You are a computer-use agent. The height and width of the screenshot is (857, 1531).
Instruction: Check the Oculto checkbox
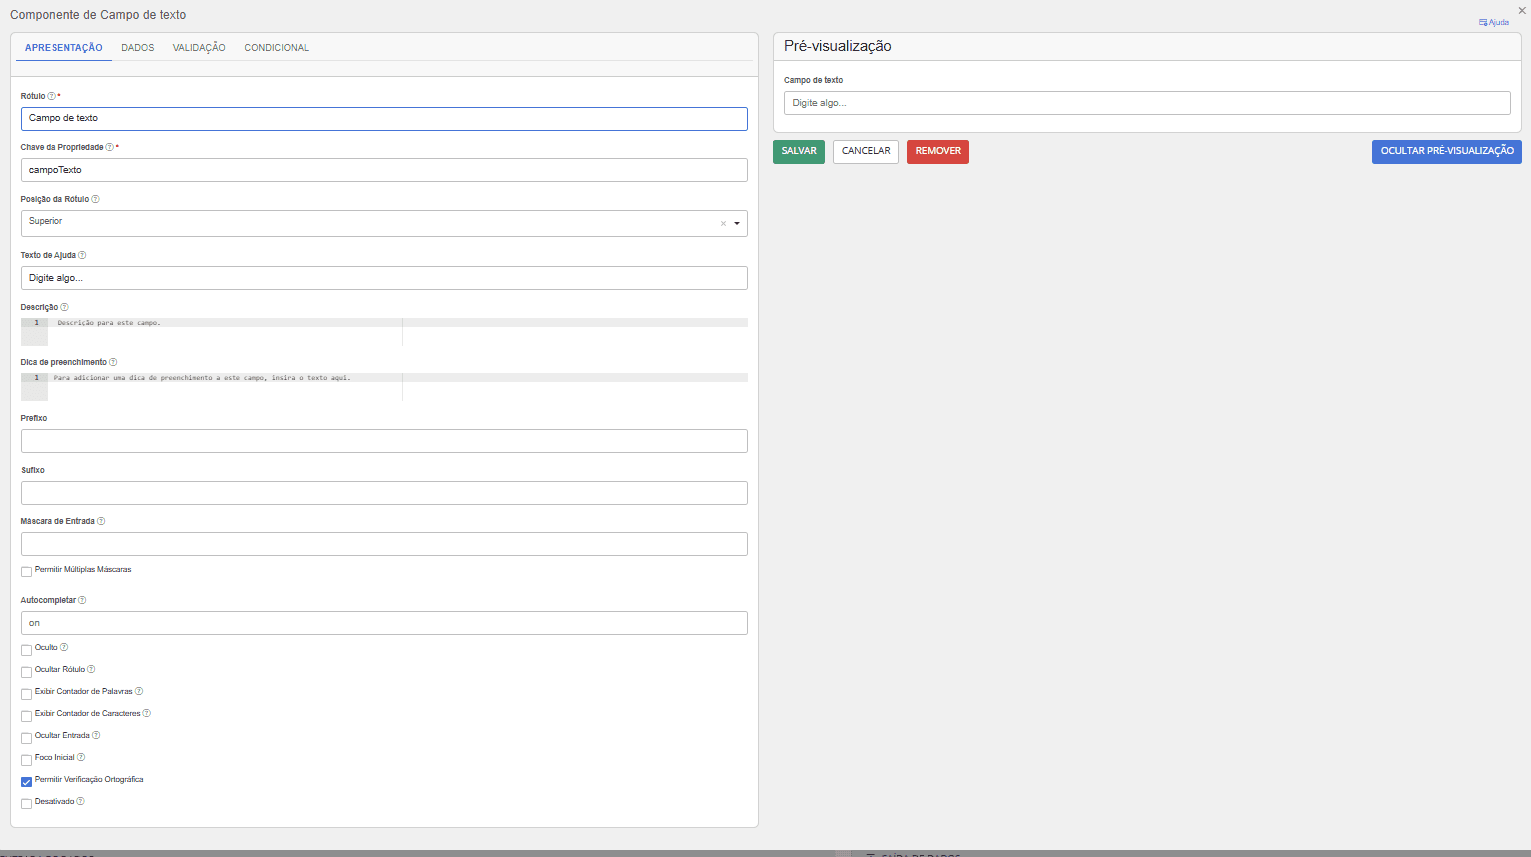(26, 650)
